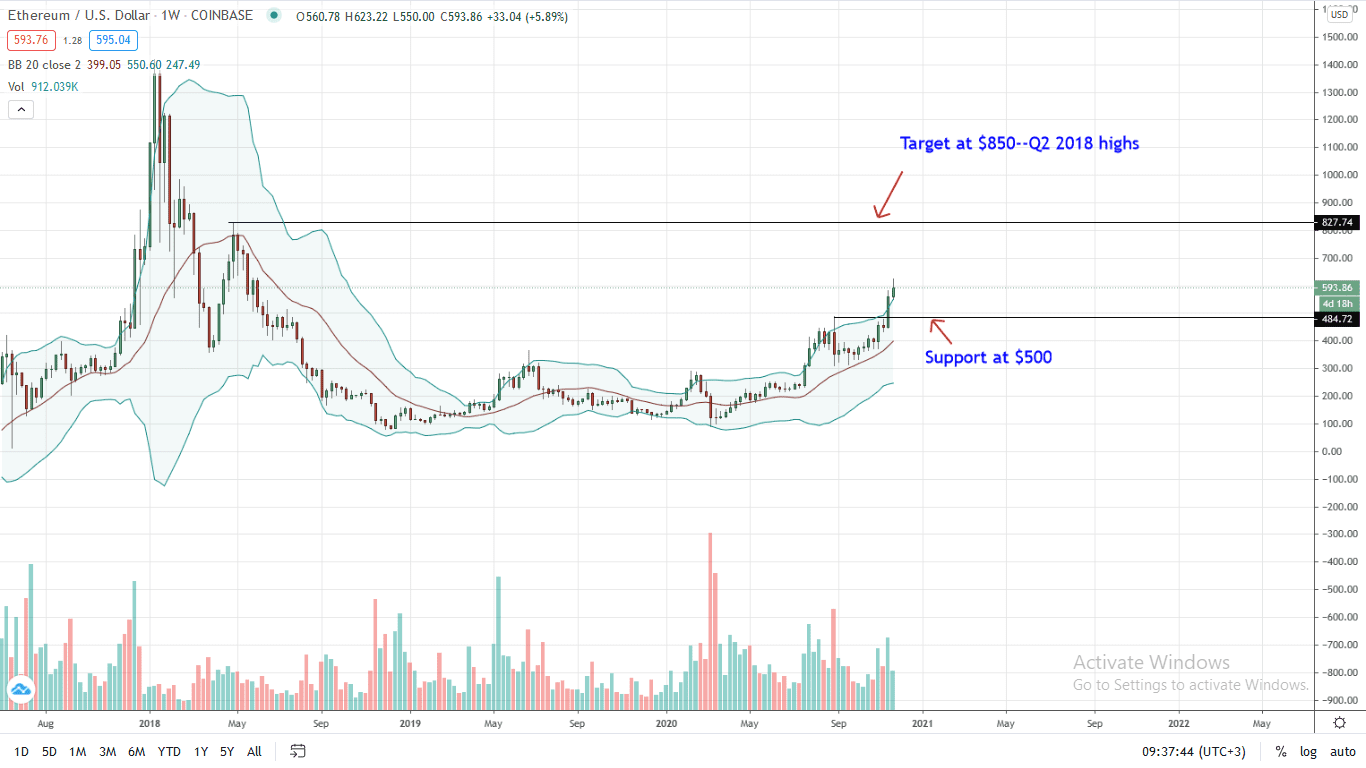The width and height of the screenshot is (1366, 768).
Task: Click the 1W interval label in title
Action: (169, 17)
